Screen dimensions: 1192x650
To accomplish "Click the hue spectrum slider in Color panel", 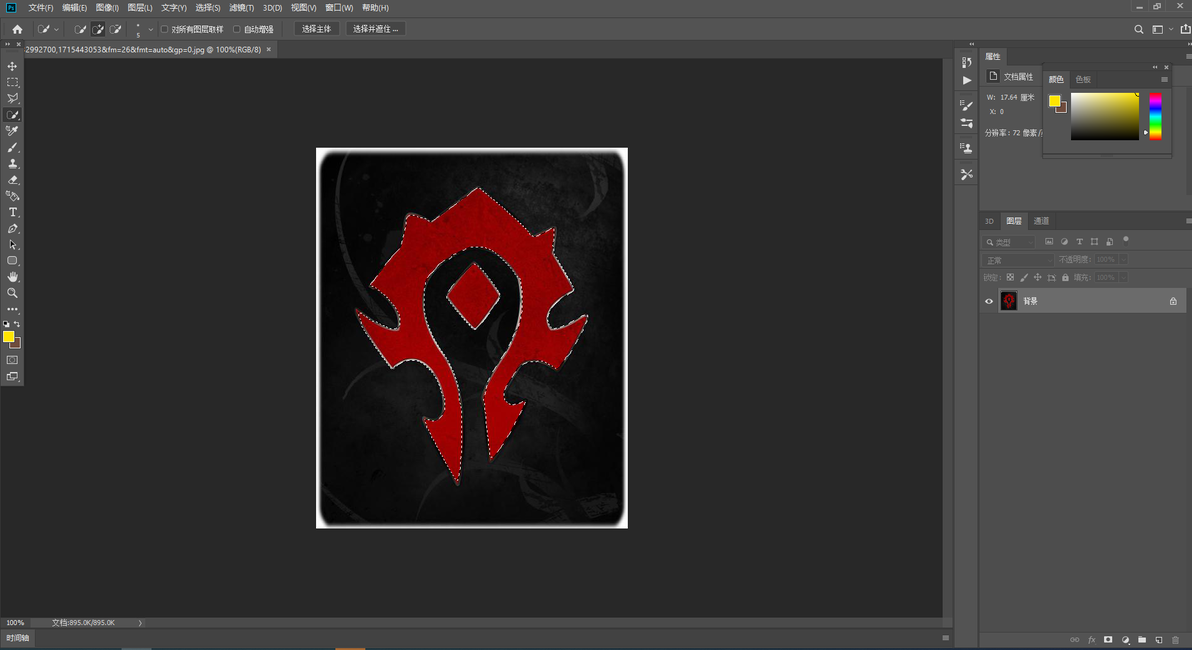I will [x=1155, y=116].
